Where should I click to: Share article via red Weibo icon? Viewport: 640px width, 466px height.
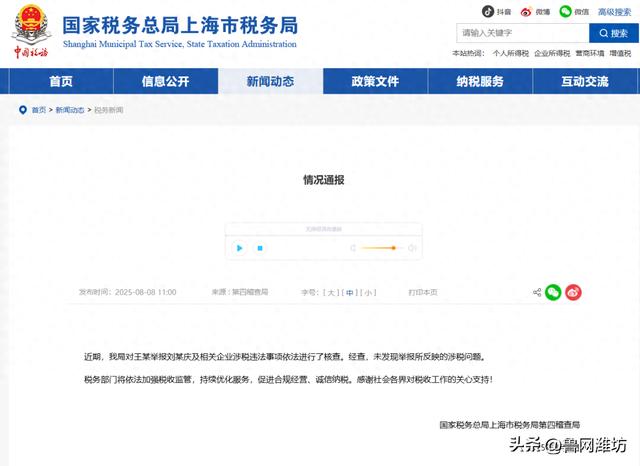point(573,293)
